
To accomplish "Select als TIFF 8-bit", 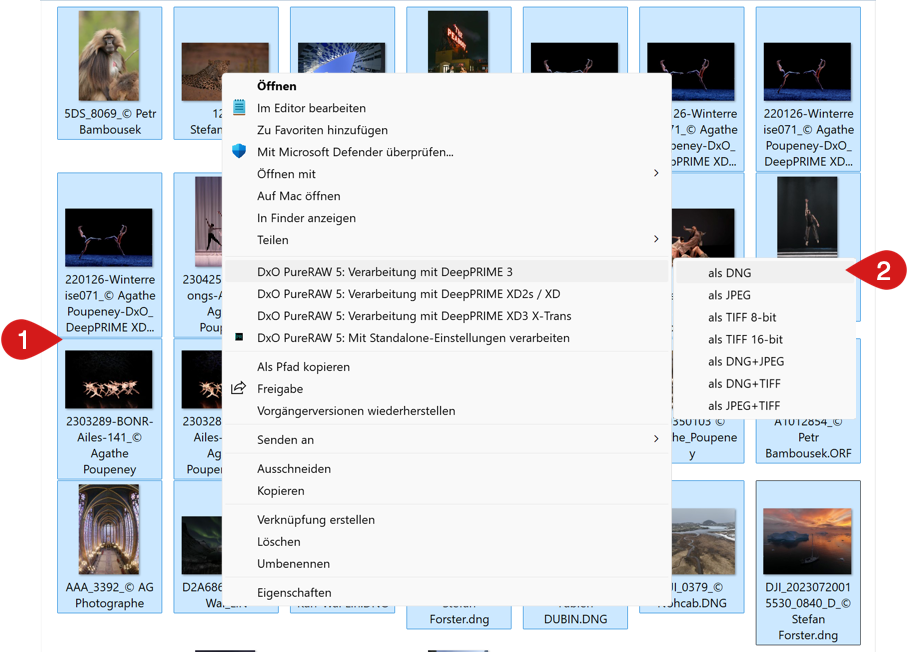I will coord(742,317).
